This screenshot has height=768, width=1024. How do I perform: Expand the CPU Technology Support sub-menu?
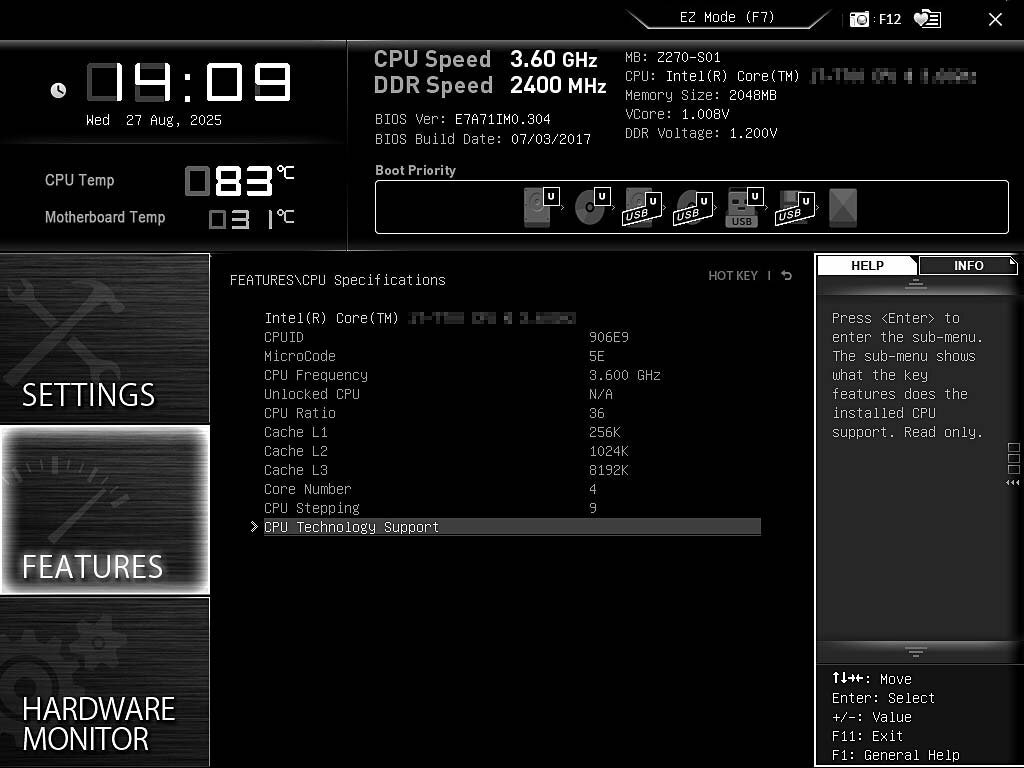[x=351, y=527]
